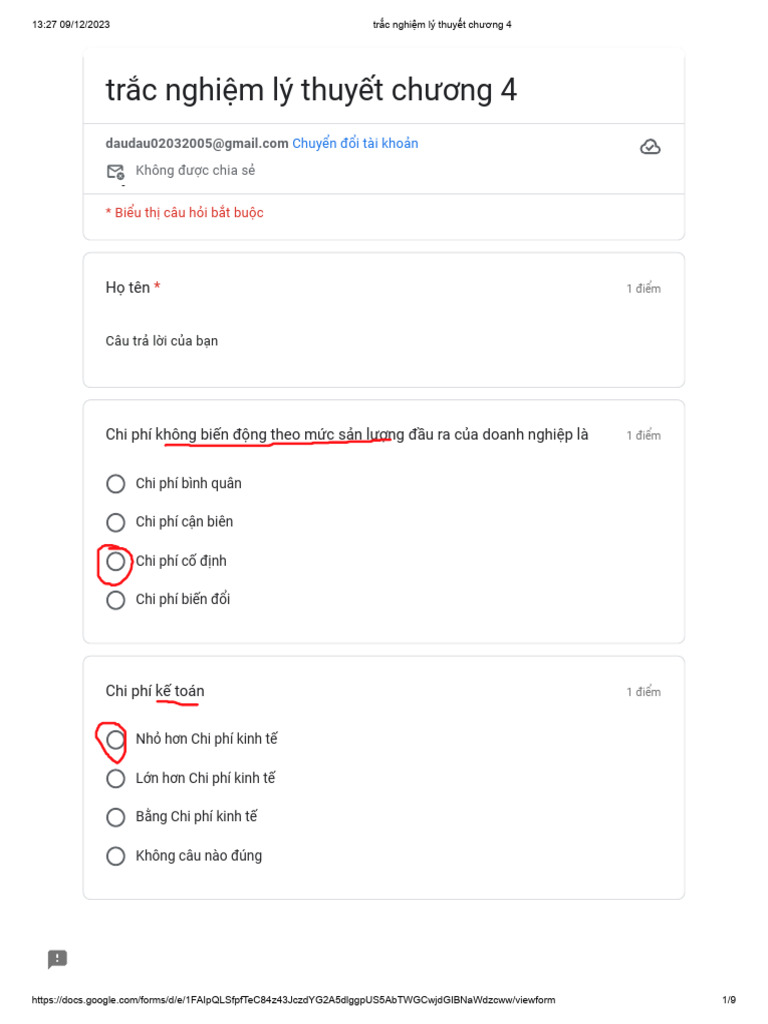The height and width of the screenshot is (1024, 768).
Task: Click the not-shared email envelope icon
Action: click(116, 172)
